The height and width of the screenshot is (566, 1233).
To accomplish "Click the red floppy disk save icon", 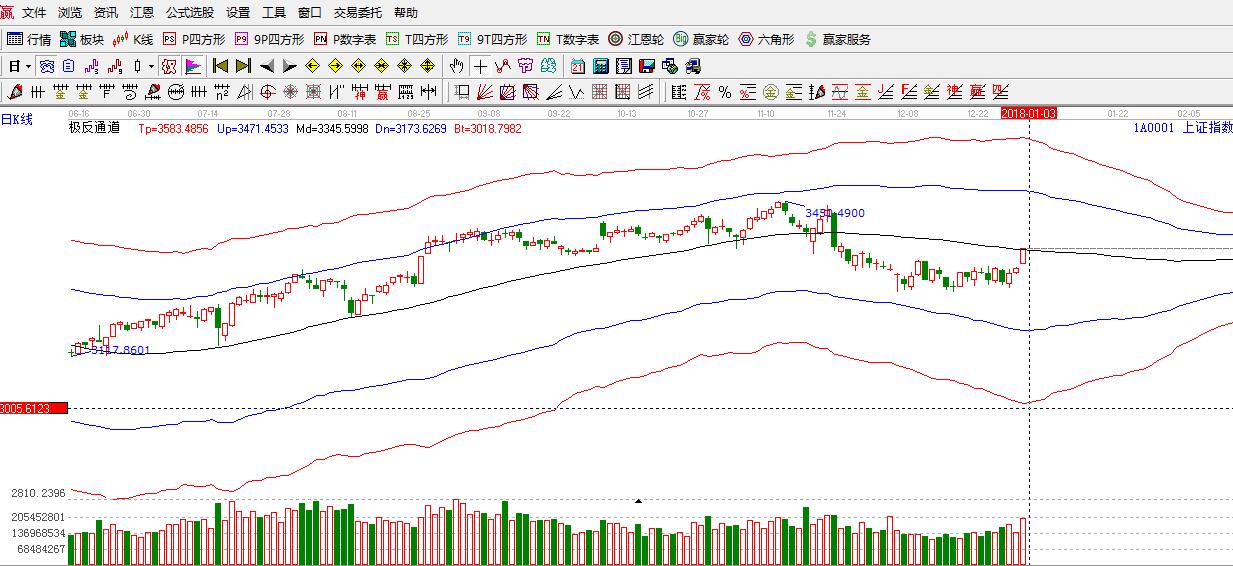I will (x=646, y=67).
